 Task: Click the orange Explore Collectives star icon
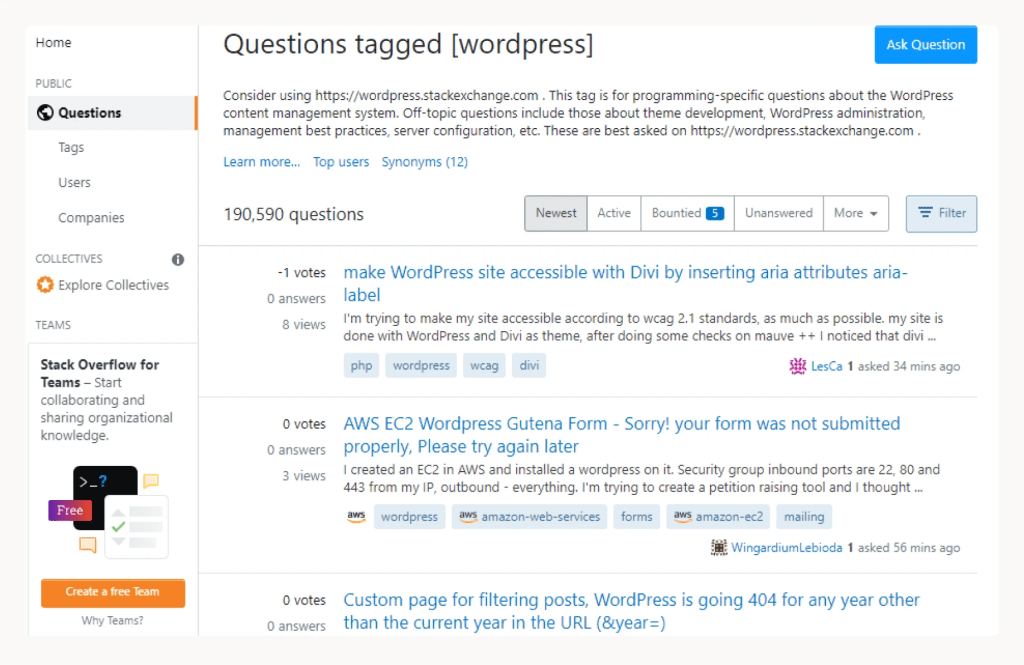(x=44, y=285)
